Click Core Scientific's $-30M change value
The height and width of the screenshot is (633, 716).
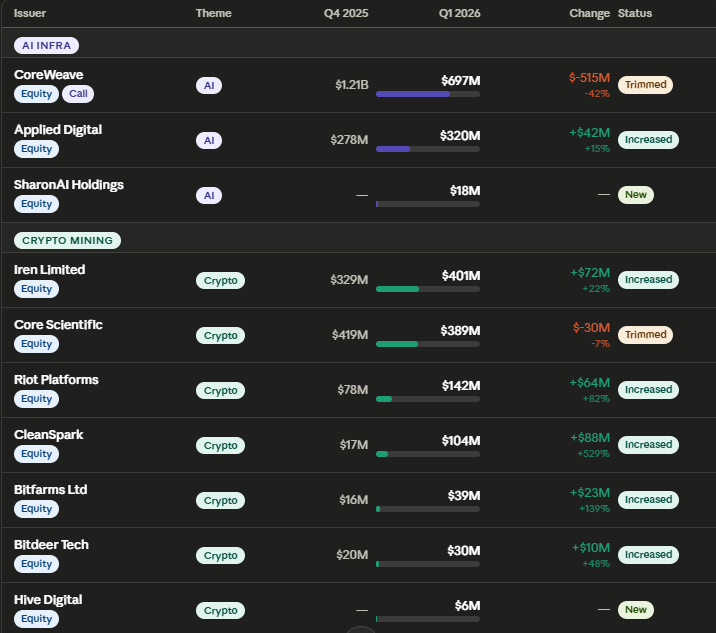[591, 327]
